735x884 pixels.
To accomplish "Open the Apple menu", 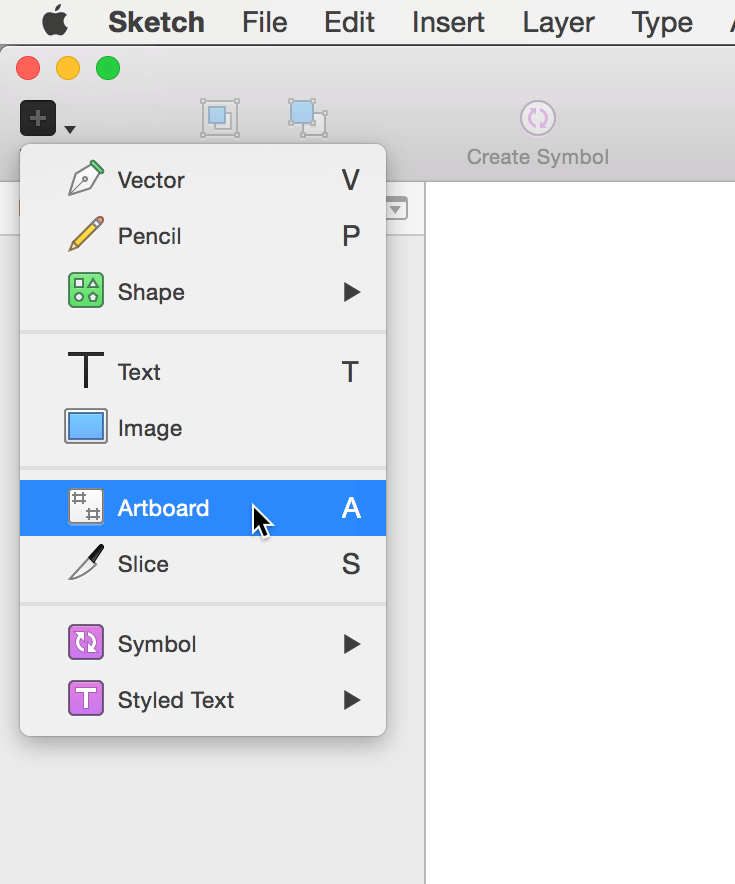I will (55, 21).
